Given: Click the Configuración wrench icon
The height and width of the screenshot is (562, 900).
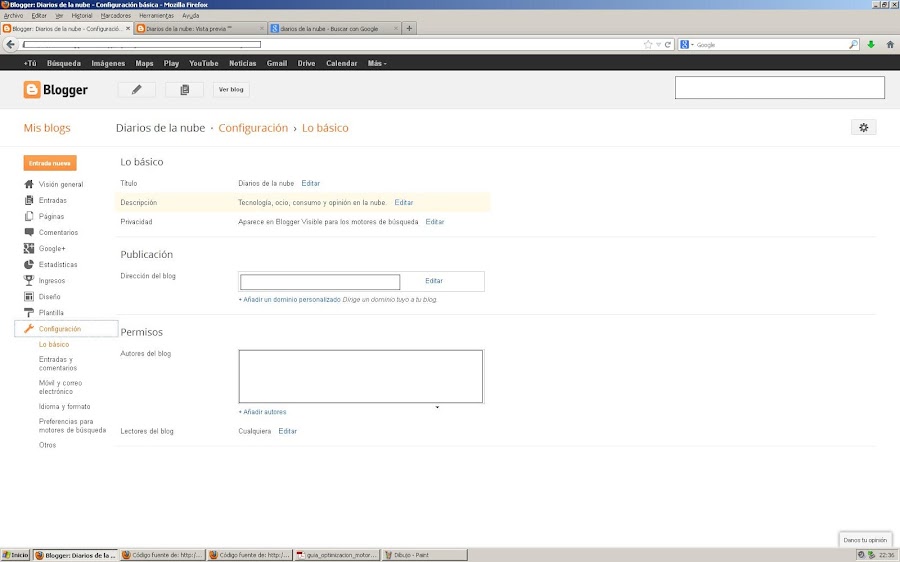Looking at the screenshot, I should click(x=29, y=328).
